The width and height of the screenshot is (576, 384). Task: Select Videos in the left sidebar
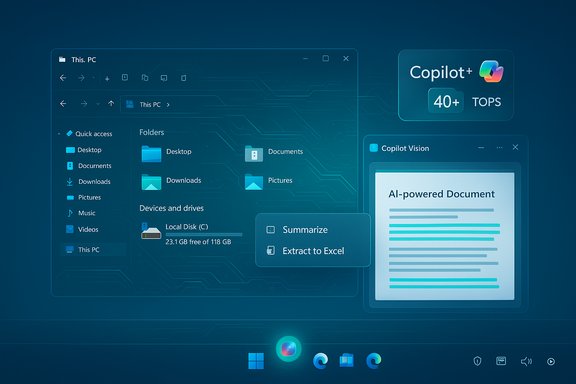(x=82, y=229)
